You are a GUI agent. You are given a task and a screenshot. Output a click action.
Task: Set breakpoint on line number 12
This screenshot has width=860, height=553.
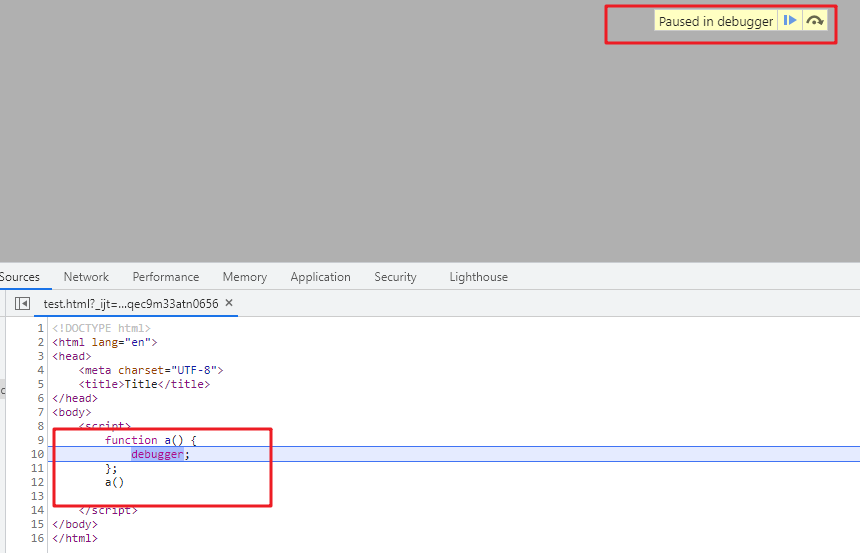pos(37,482)
